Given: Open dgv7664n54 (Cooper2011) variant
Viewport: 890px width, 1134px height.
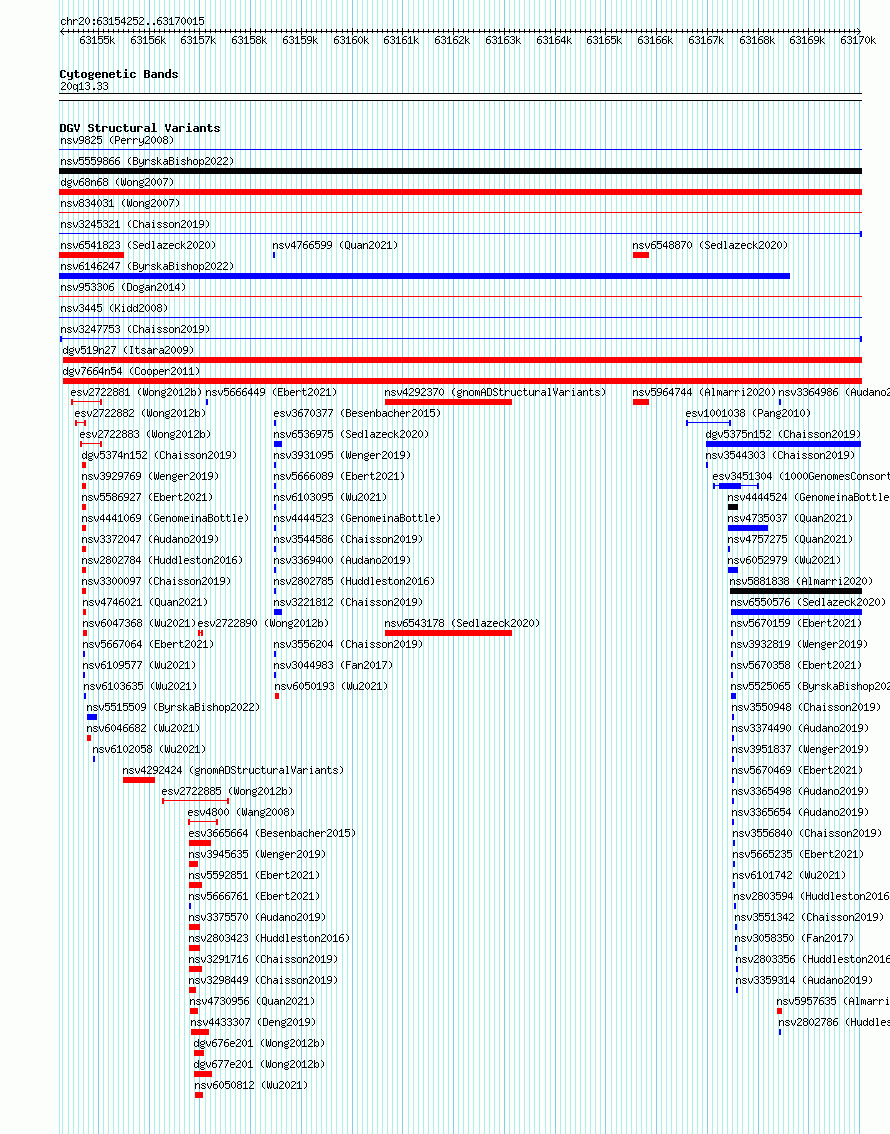Looking at the screenshot, I should (x=132, y=371).
